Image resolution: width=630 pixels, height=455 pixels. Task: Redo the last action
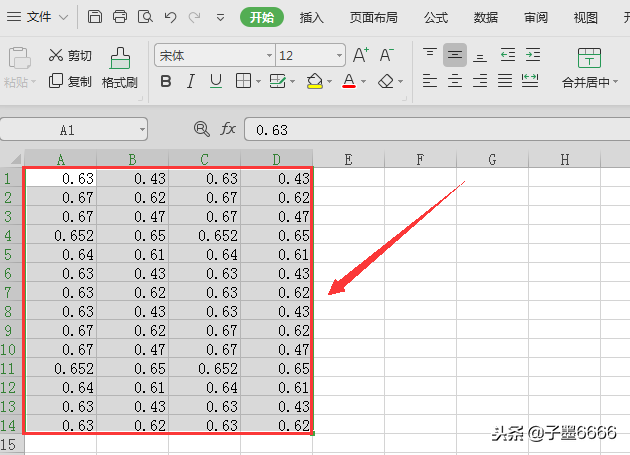point(195,17)
